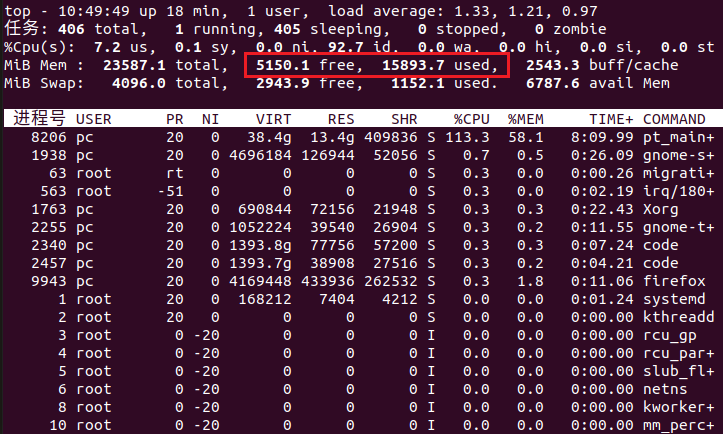Click the 8:09.99 TIME+ value
Screen dimensions: 723x434
pyautogui.click(x=602, y=137)
